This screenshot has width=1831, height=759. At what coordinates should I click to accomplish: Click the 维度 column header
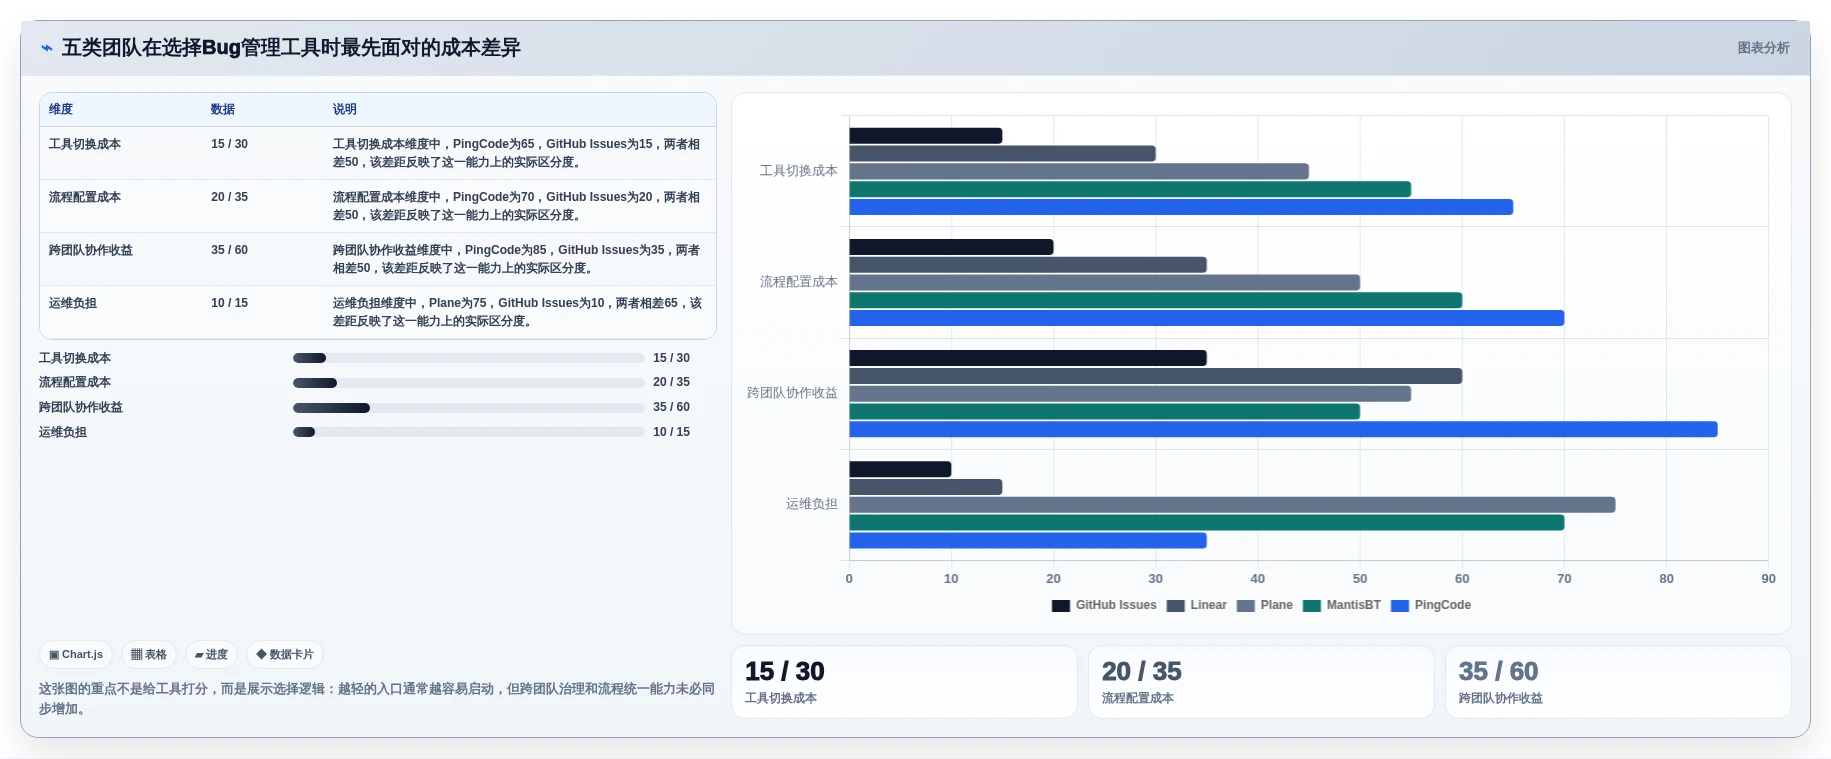[61, 109]
